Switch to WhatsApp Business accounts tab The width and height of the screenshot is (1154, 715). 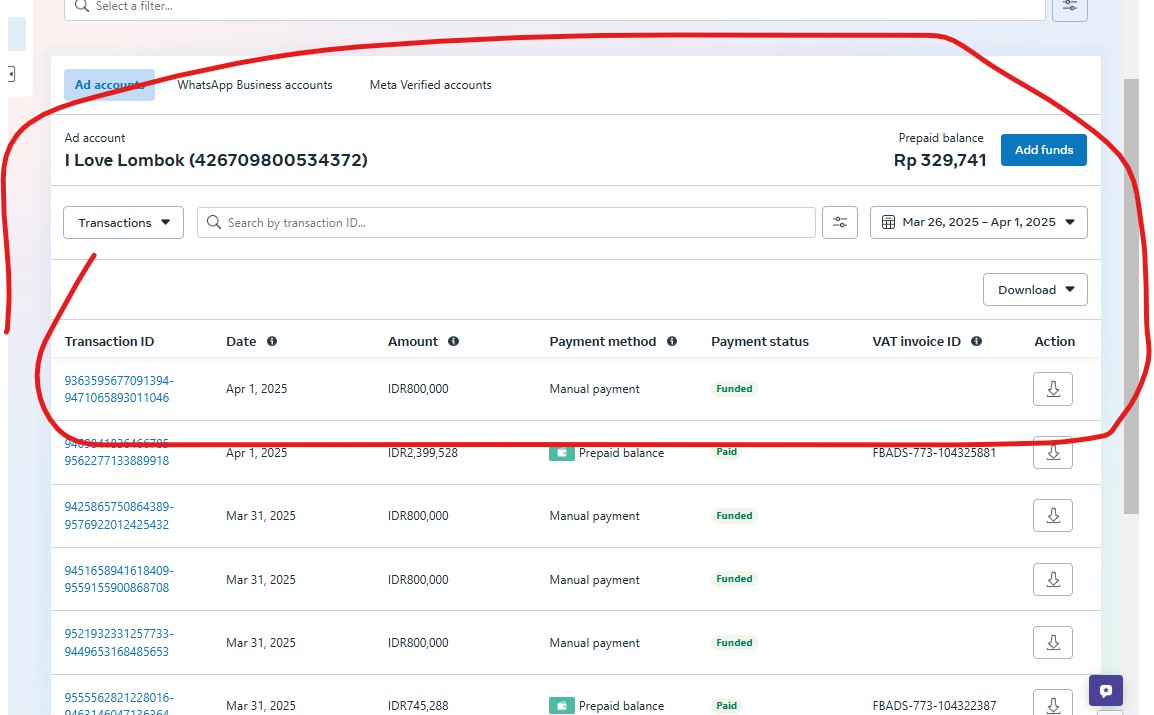(255, 85)
